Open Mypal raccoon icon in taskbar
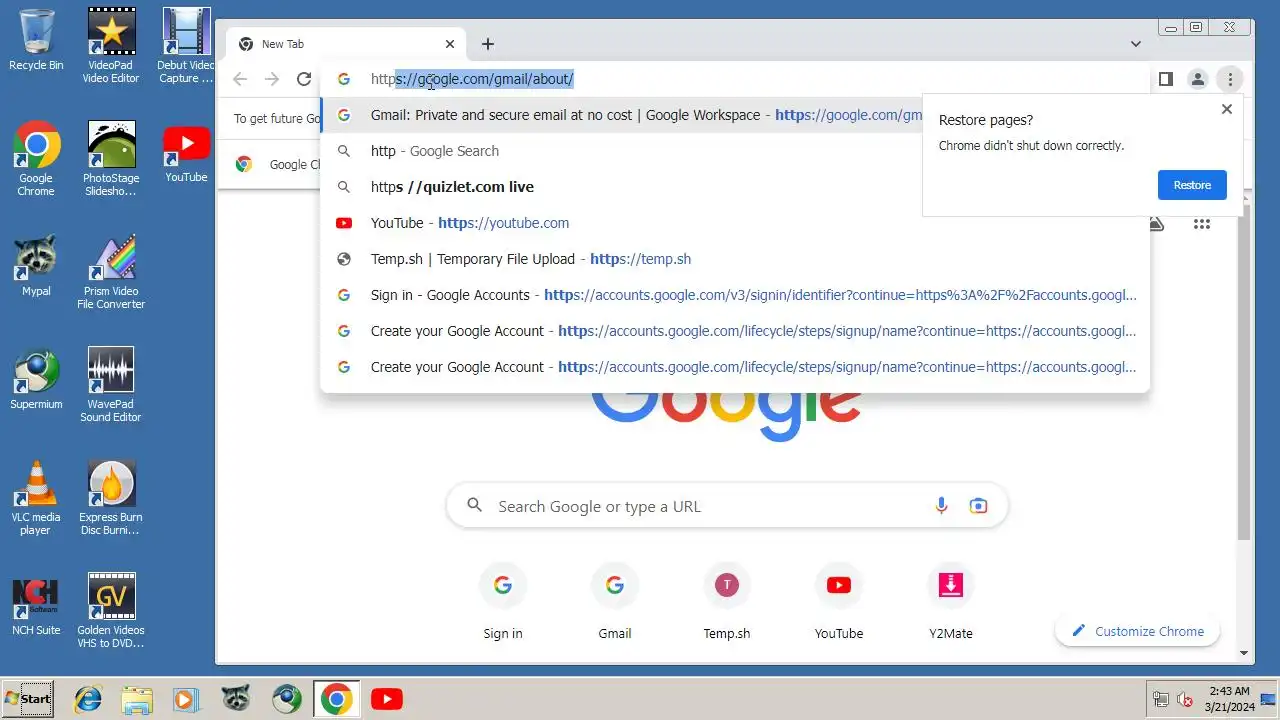 point(236,699)
